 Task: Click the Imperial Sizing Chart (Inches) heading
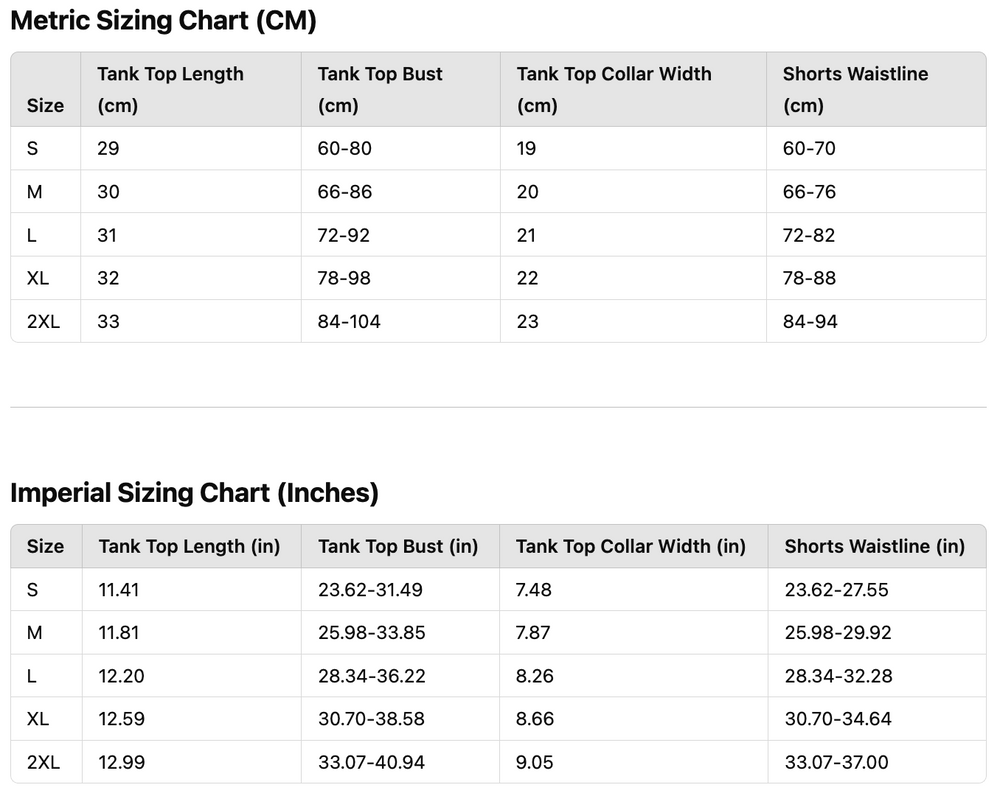[x=194, y=493]
